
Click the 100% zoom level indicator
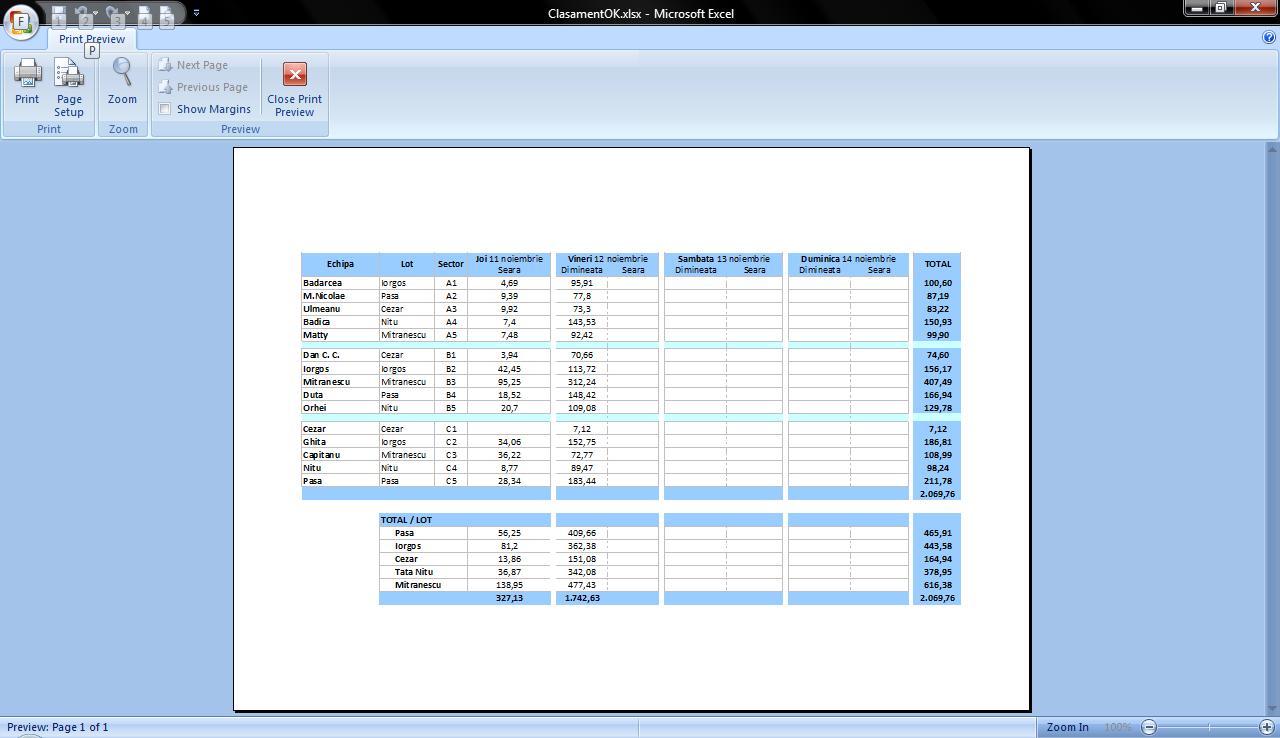tap(1117, 727)
